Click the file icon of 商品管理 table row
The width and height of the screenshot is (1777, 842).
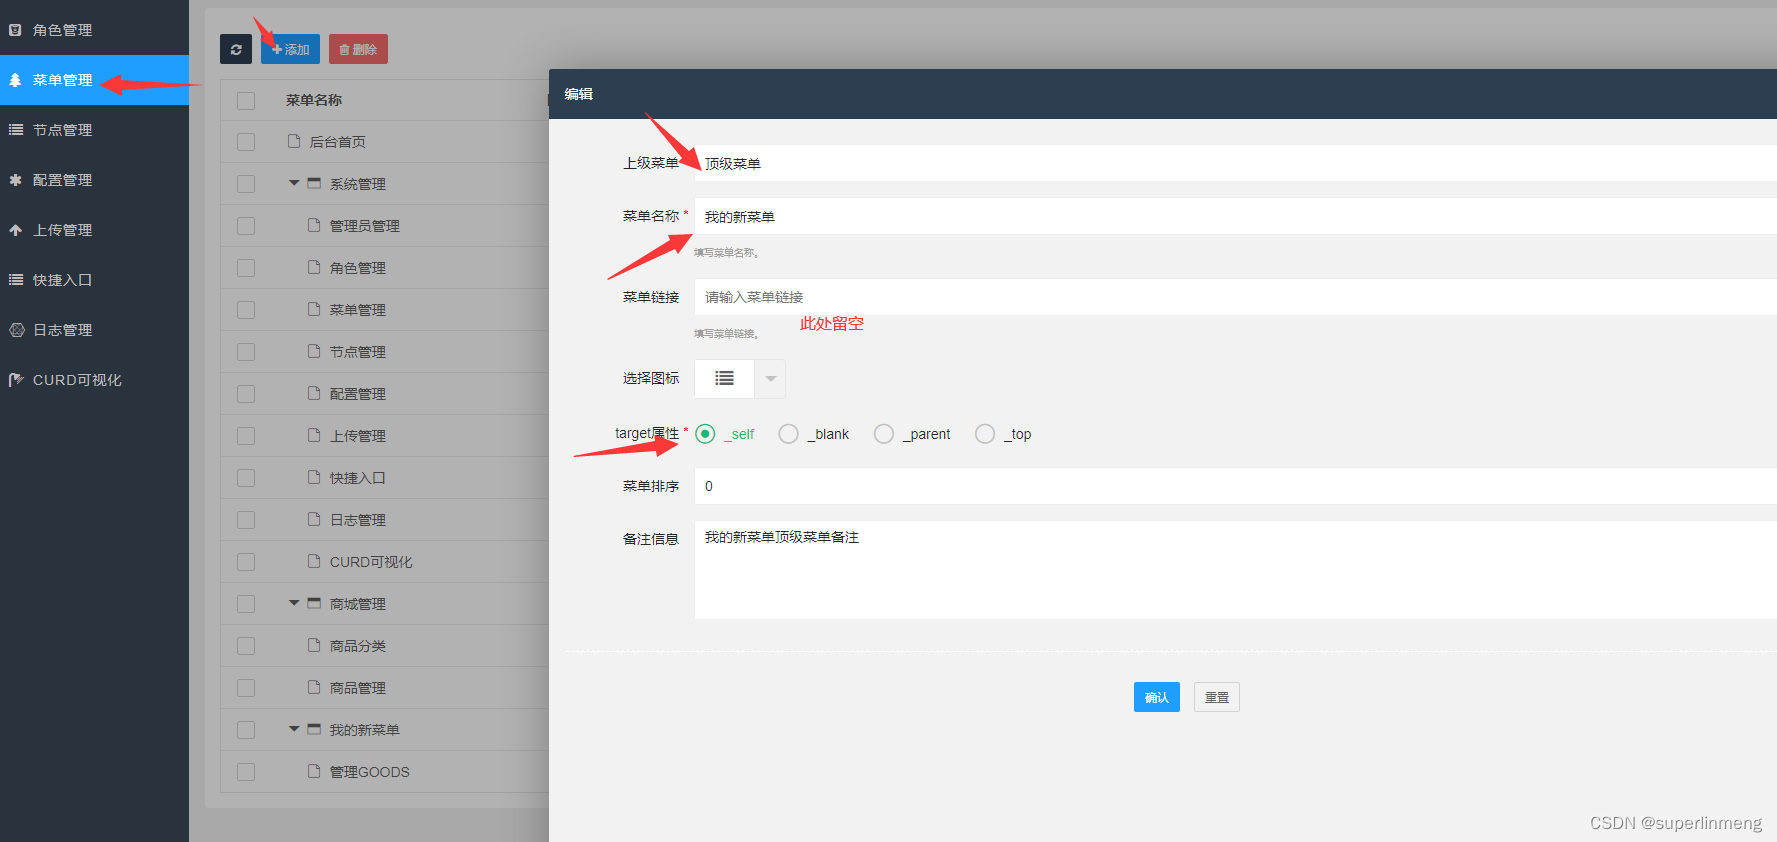pyautogui.click(x=314, y=687)
